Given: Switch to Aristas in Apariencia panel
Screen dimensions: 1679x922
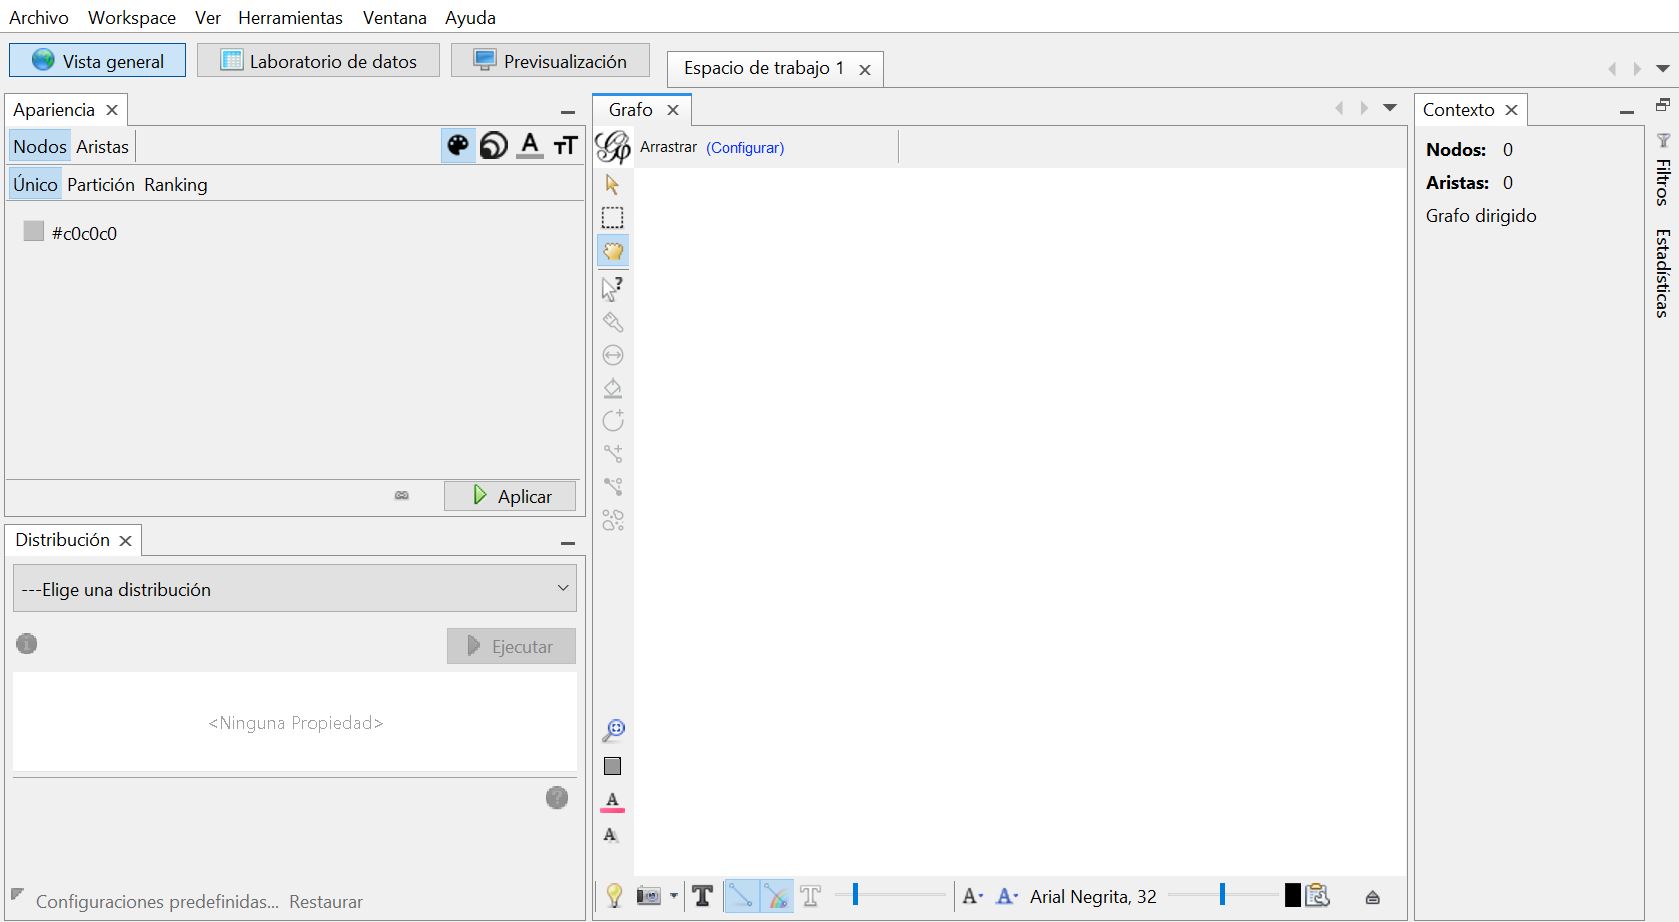Looking at the screenshot, I should [x=102, y=147].
